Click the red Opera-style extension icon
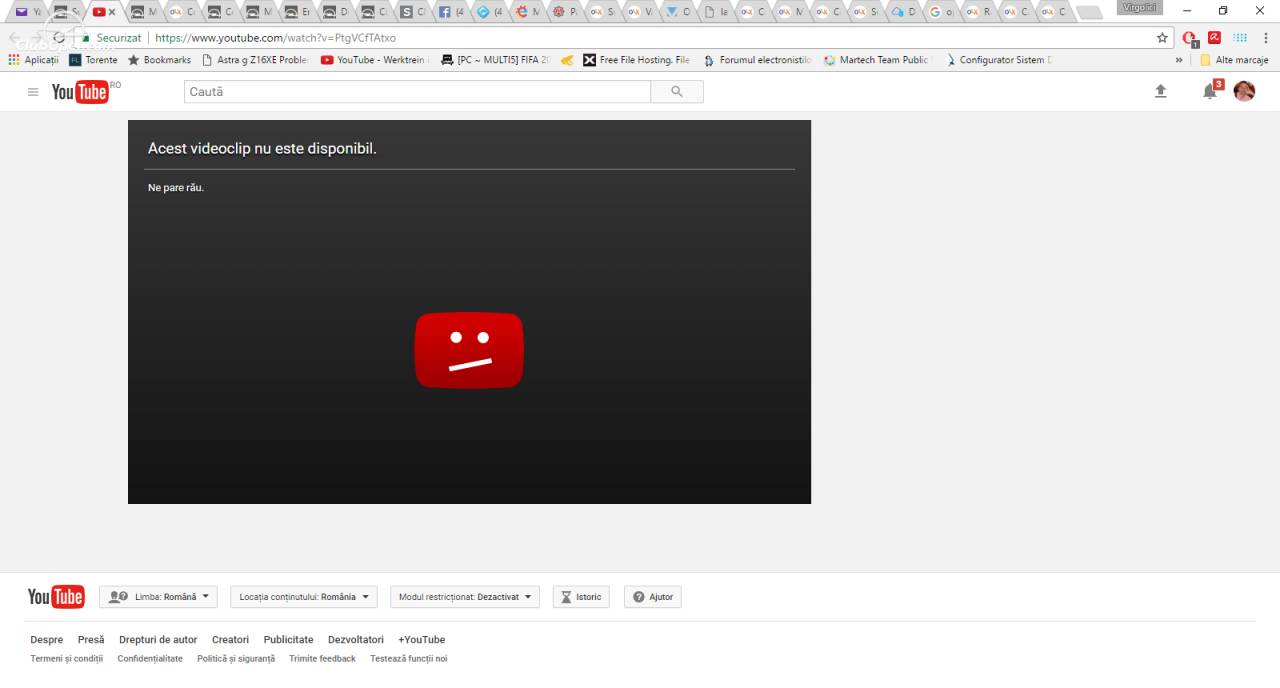1280x688 pixels. tap(1189, 38)
